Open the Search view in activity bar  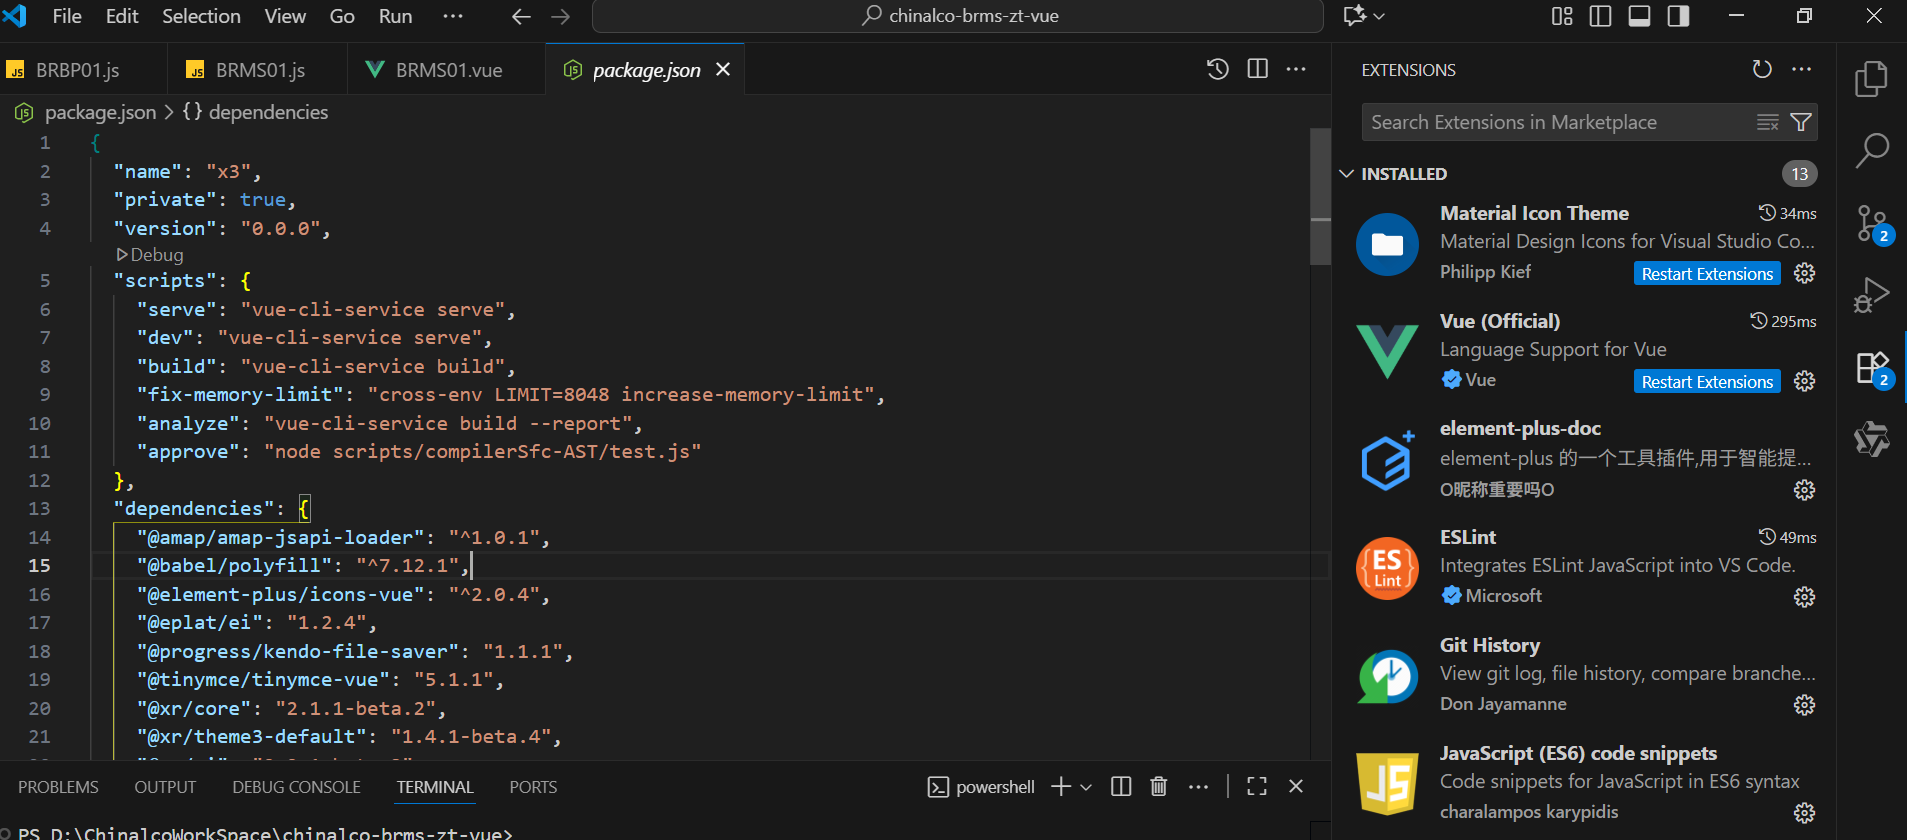[x=1871, y=152]
